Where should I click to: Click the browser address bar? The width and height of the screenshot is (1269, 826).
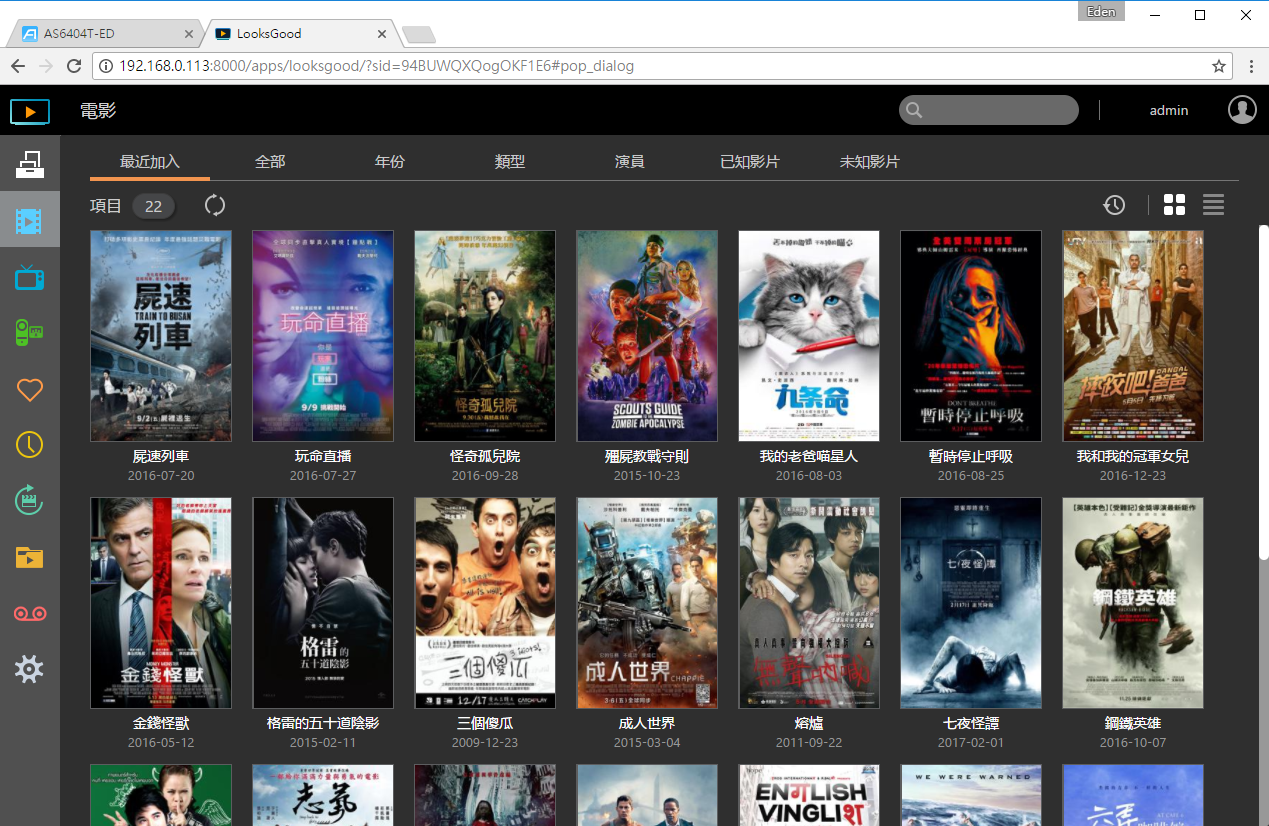[660, 66]
